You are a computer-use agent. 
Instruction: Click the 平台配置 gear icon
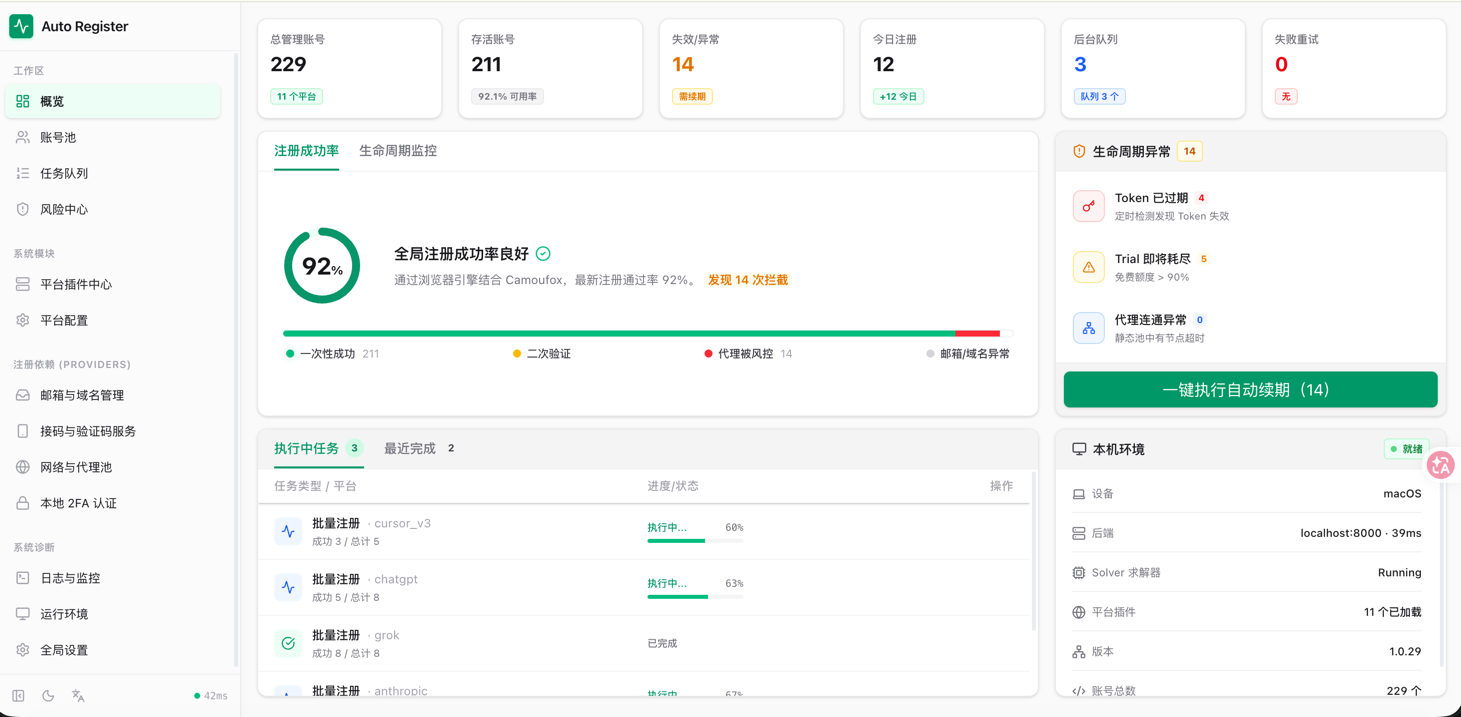point(23,320)
